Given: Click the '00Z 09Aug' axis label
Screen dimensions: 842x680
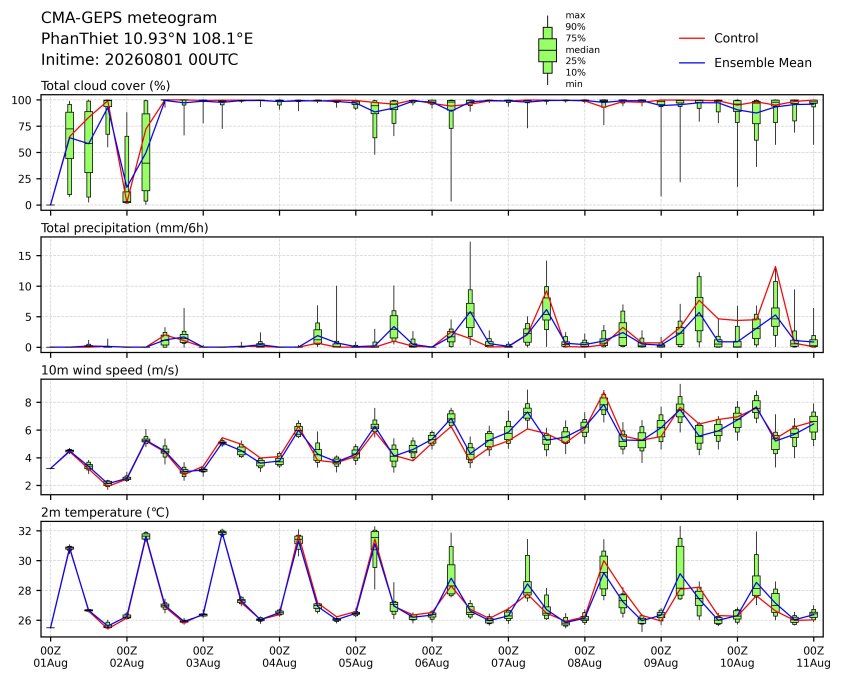Looking at the screenshot, I should (x=660, y=657).
